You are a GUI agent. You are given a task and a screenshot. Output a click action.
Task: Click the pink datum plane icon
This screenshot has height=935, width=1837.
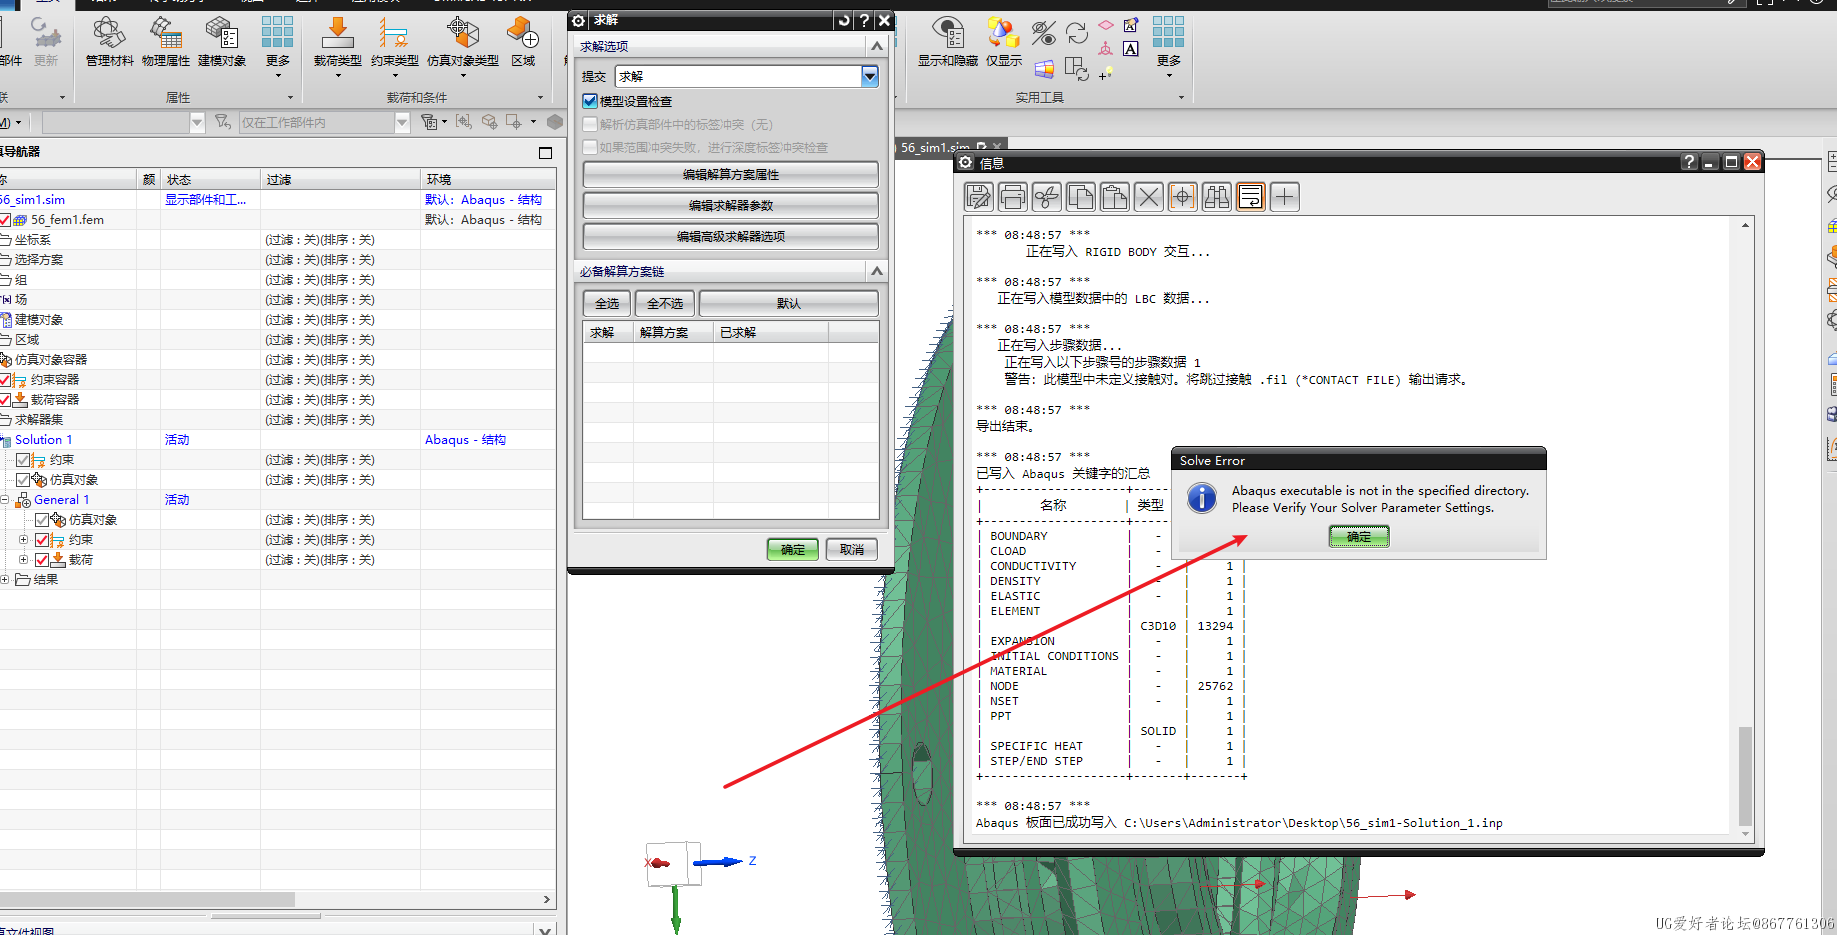1105,25
